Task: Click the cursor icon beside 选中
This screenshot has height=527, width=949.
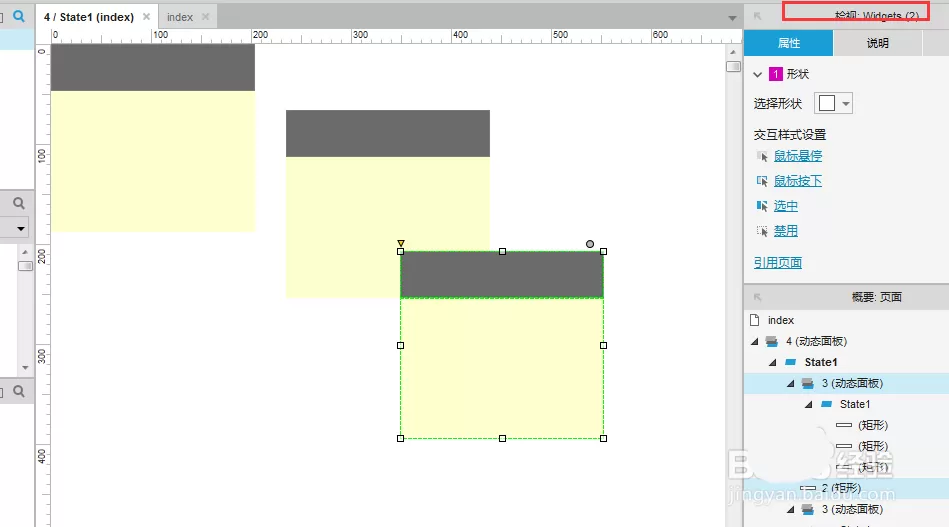Action: 762,206
